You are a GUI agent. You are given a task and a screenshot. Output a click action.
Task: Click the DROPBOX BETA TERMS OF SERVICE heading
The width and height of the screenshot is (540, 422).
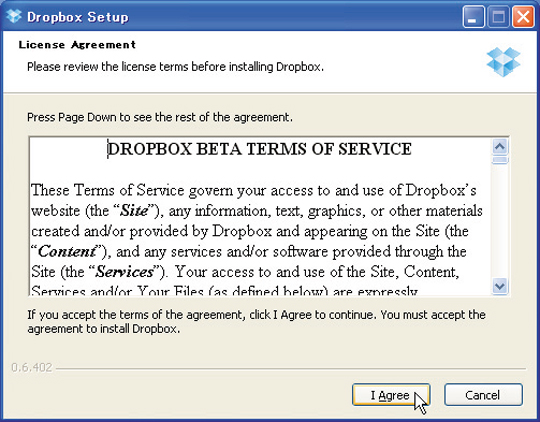[260, 149]
